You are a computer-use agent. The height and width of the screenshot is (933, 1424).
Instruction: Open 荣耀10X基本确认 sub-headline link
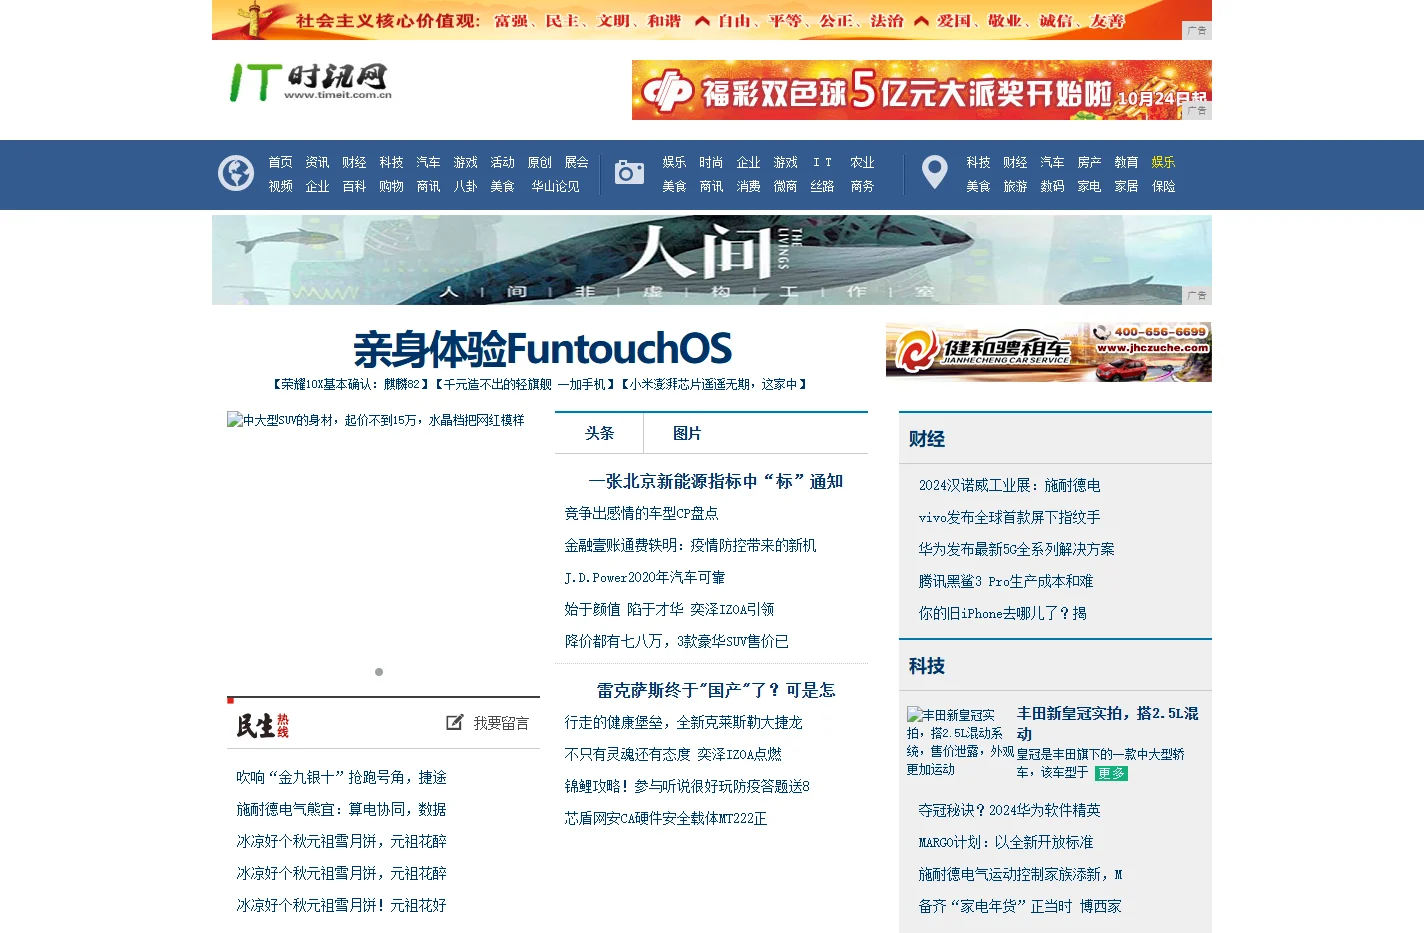[x=350, y=384]
